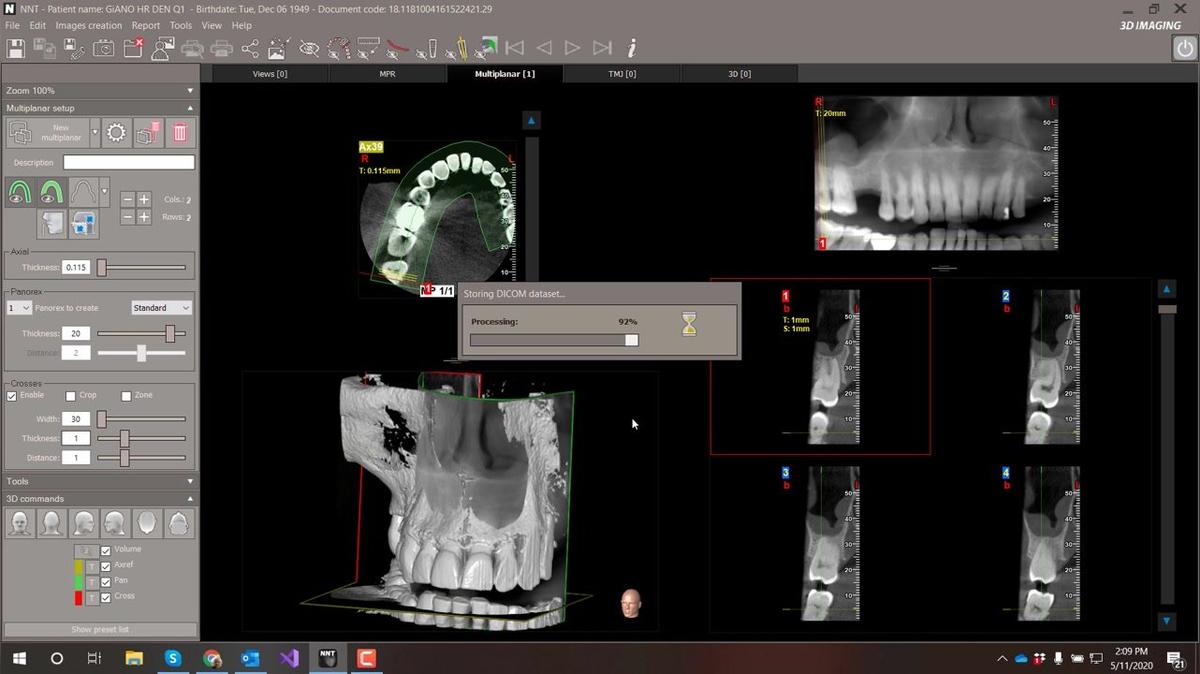
Task: Click the Show preset list button
Action: click(100, 629)
